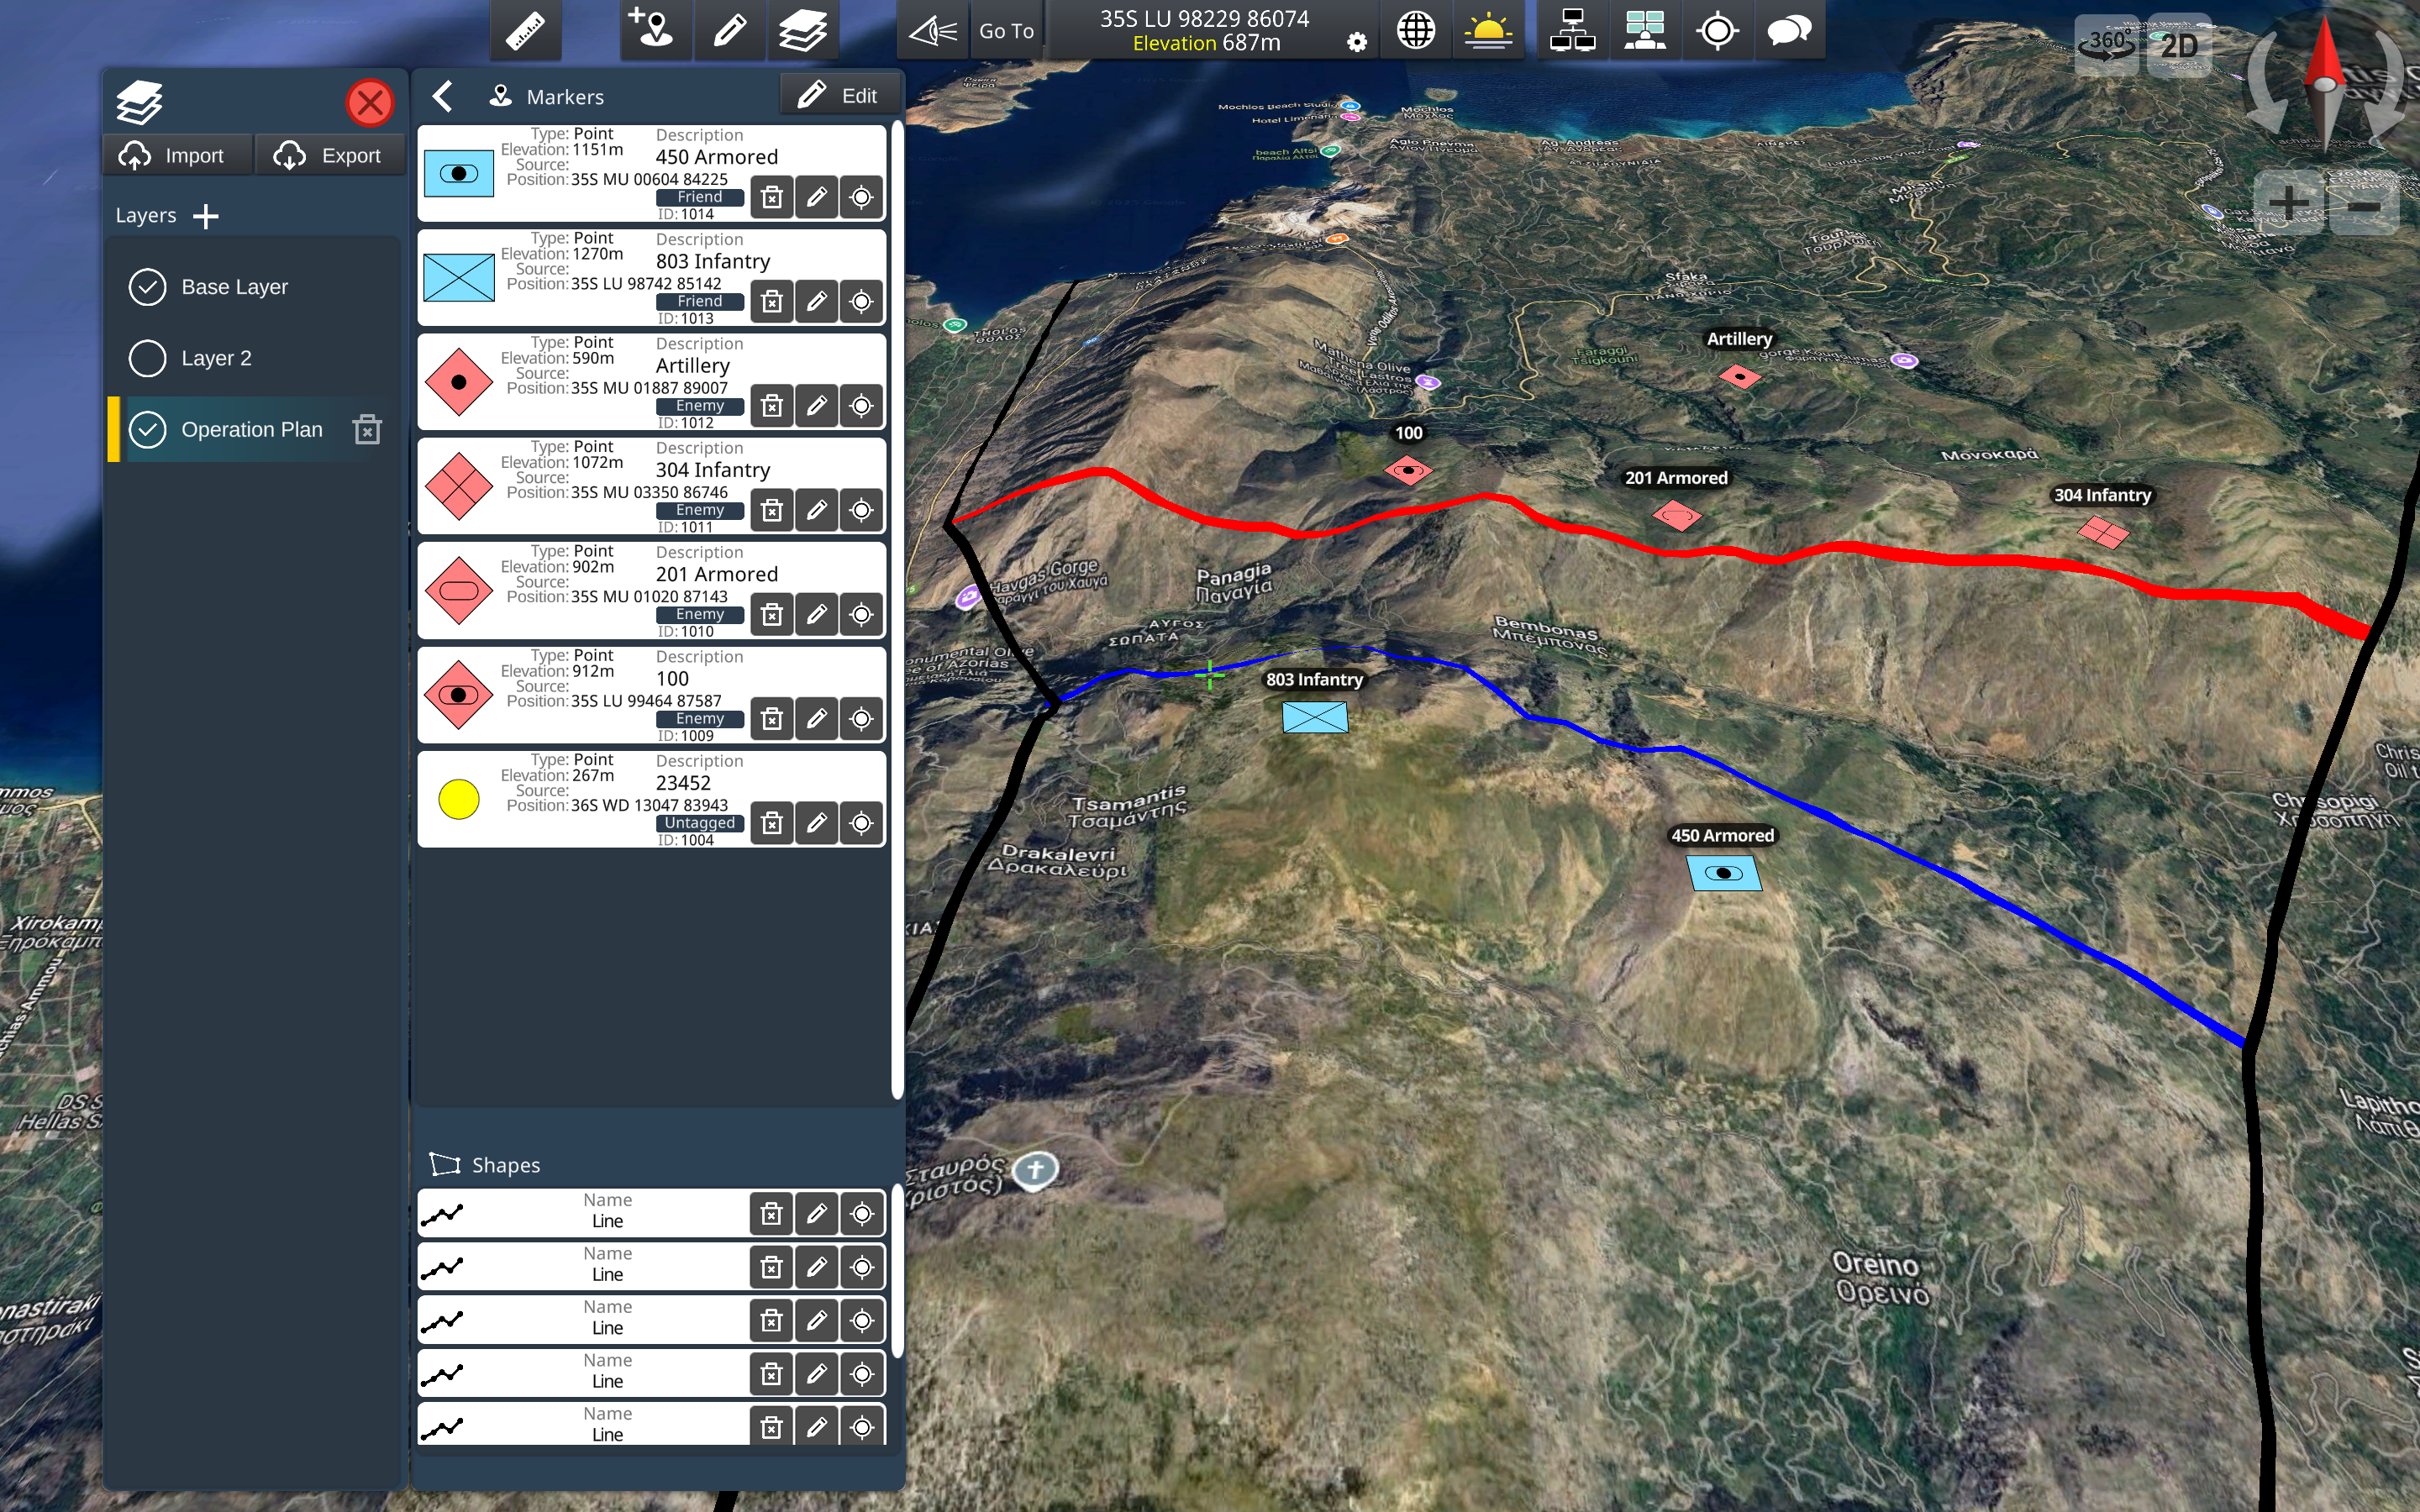
Task: Open the chat bubbles icon
Action: [x=1789, y=30]
